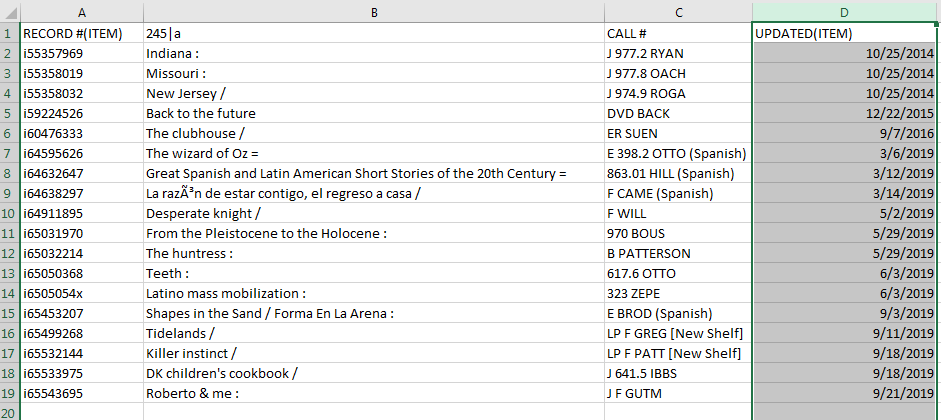Click the RECORD #(ITEM) header cell
The image size is (941, 420).
(80, 33)
